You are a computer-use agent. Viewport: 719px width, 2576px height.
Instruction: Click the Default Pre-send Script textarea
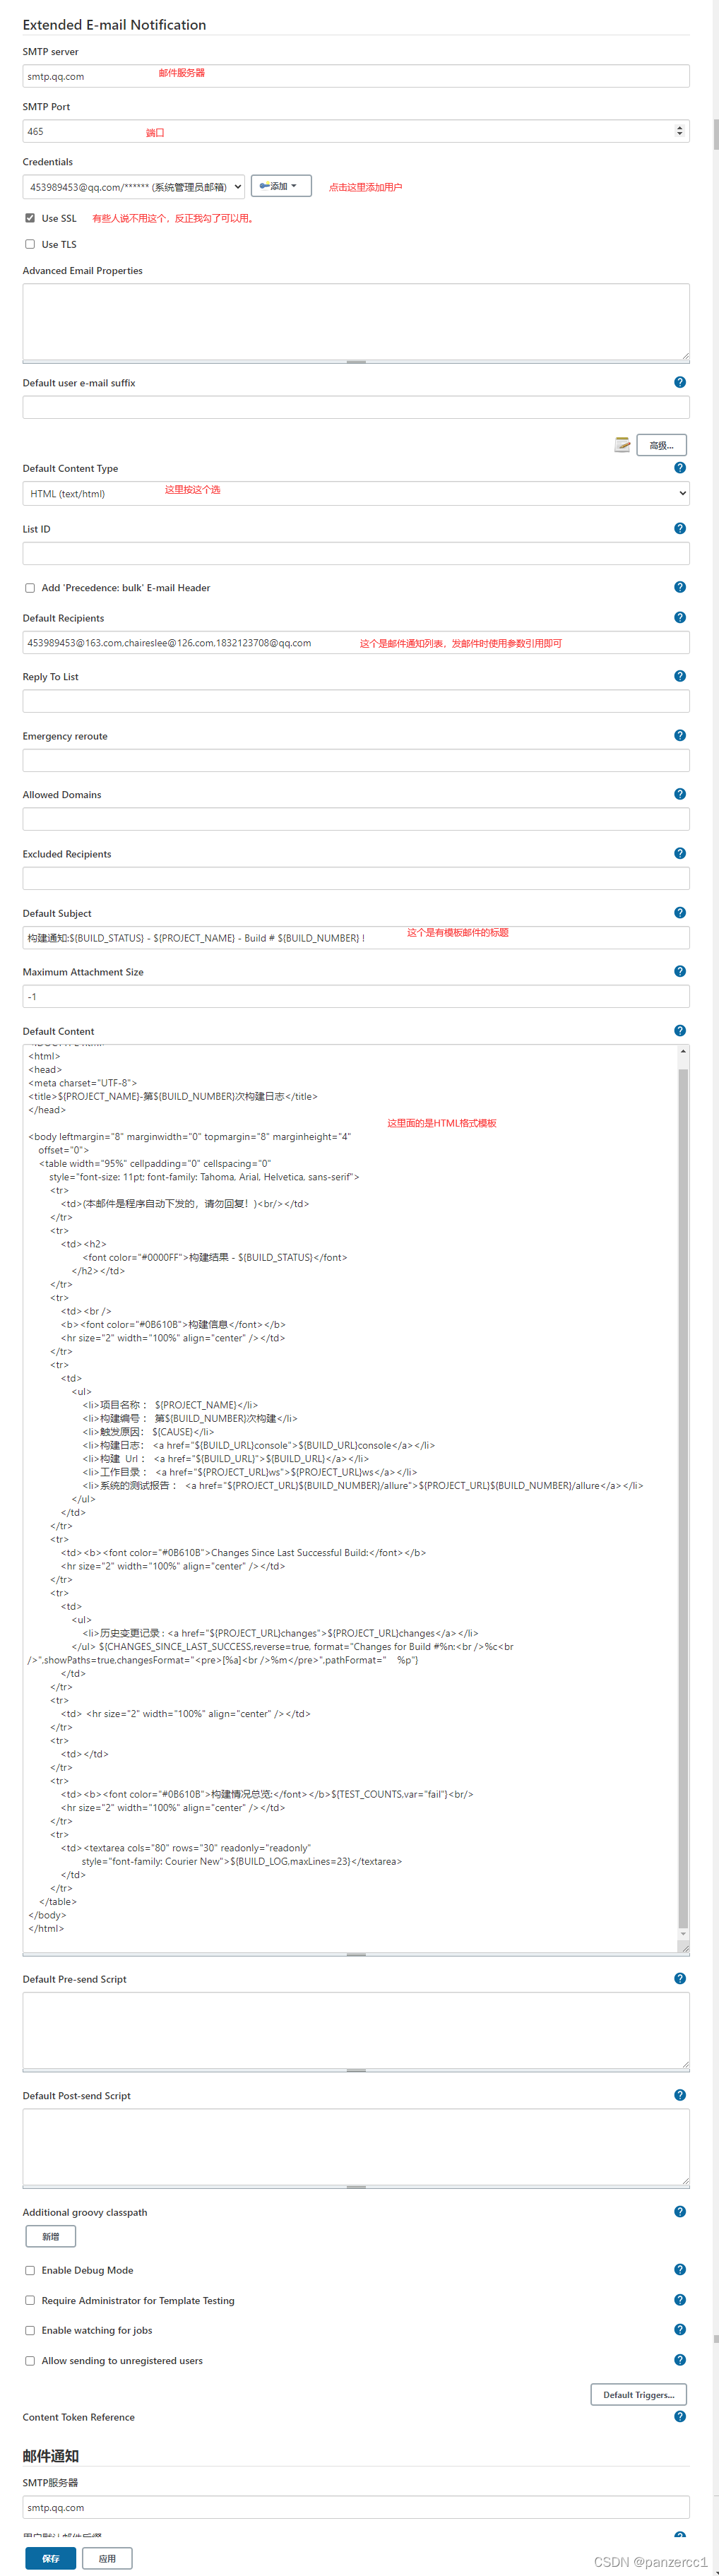[356, 2030]
